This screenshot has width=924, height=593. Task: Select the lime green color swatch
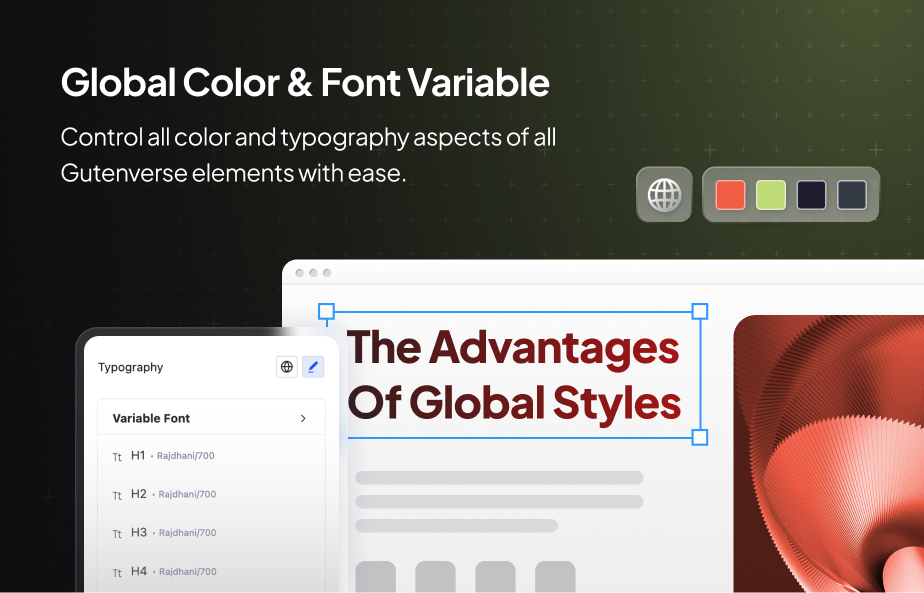click(771, 195)
